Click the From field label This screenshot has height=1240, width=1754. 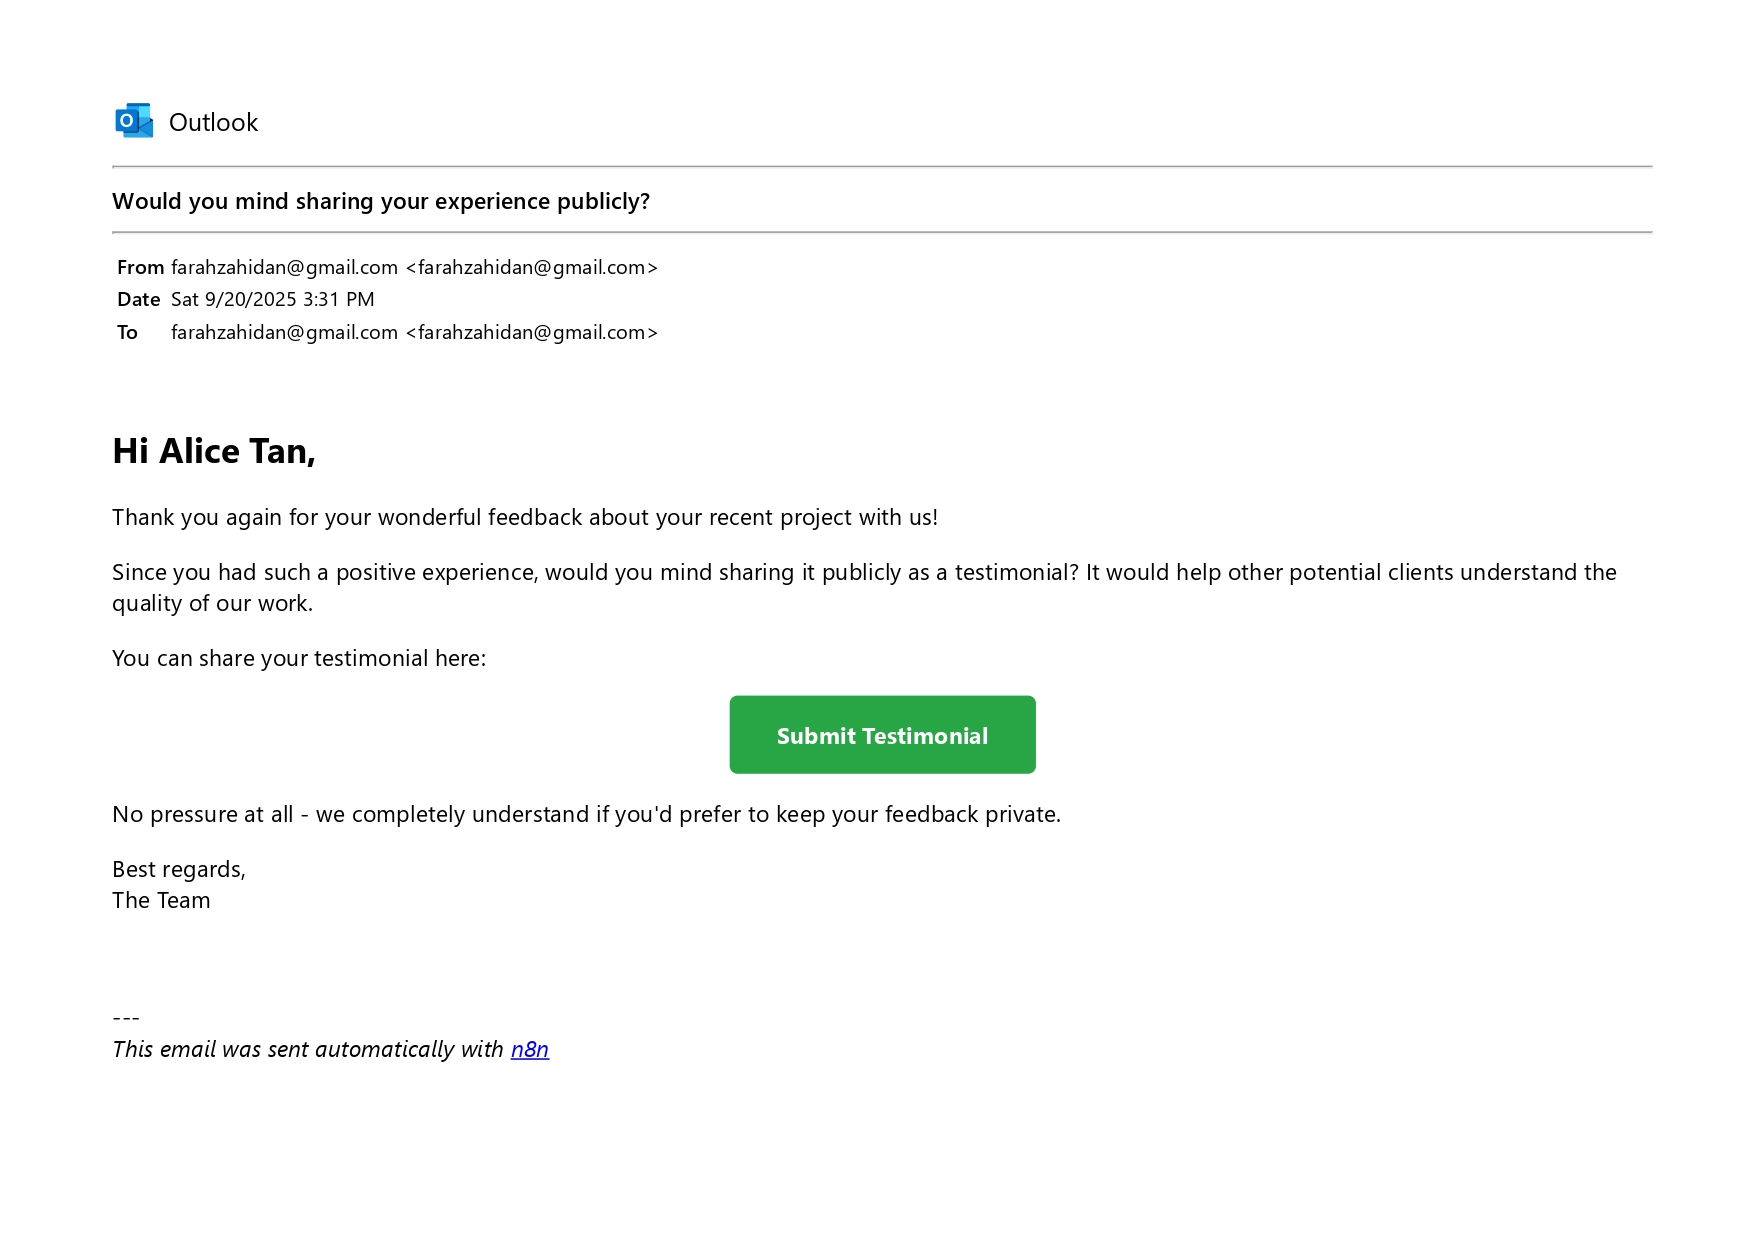pyautogui.click(x=140, y=268)
